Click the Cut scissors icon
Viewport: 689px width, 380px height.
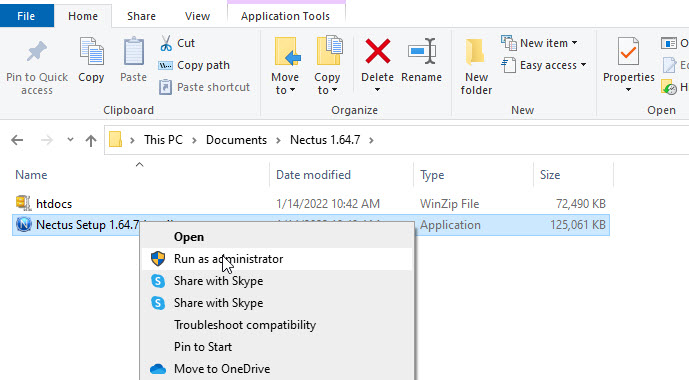tap(166, 43)
